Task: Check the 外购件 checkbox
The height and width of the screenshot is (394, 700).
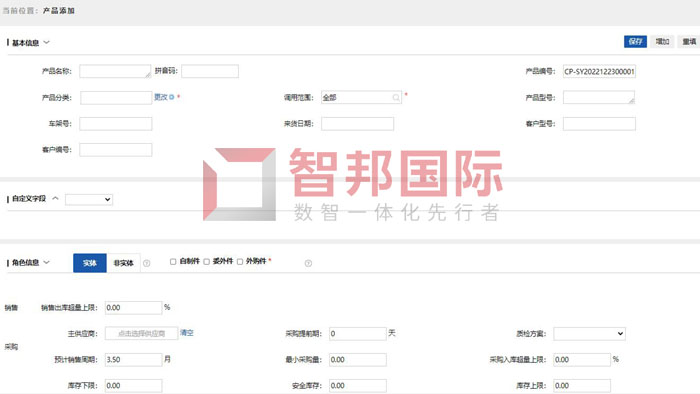Action: coord(240,261)
